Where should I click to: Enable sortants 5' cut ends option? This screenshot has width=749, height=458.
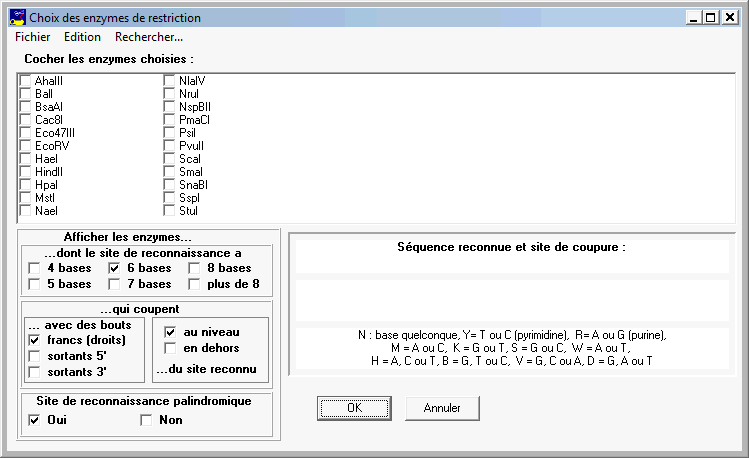pos(34,356)
